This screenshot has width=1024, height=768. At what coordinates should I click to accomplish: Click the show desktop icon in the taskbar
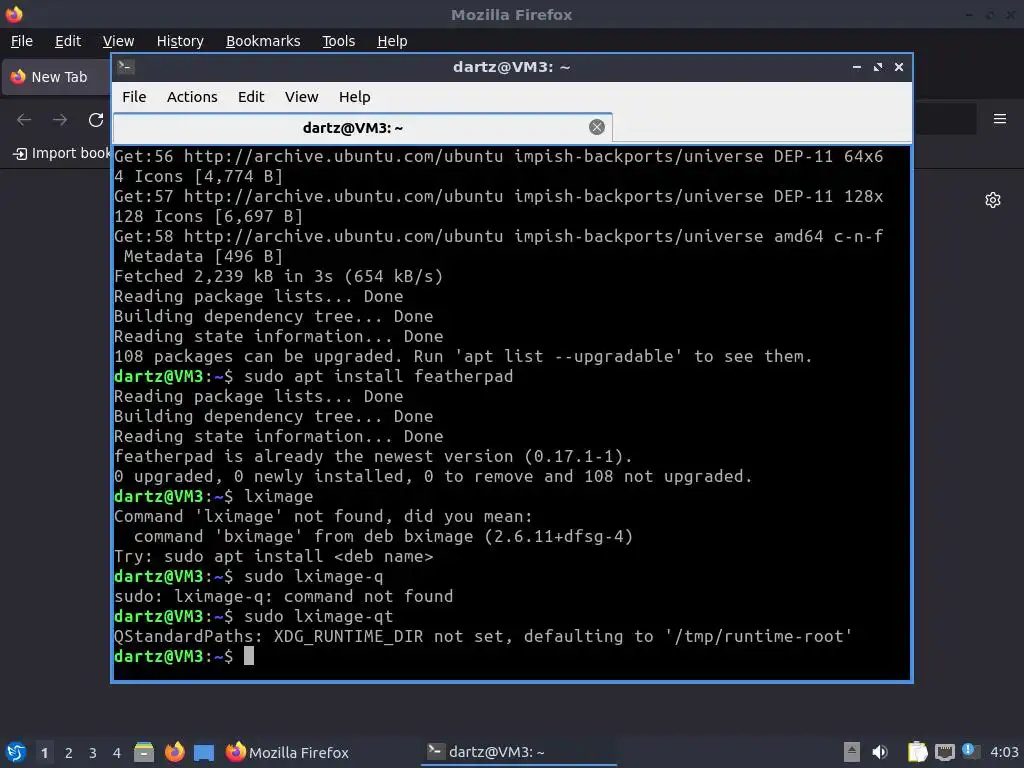[x=204, y=752]
